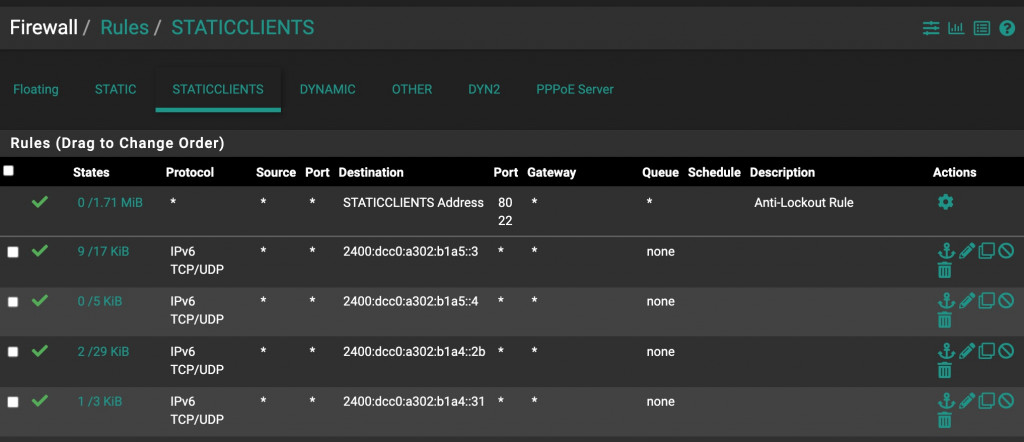Click the Rules breadcrumb link

pyautogui.click(x=123, y=27)
